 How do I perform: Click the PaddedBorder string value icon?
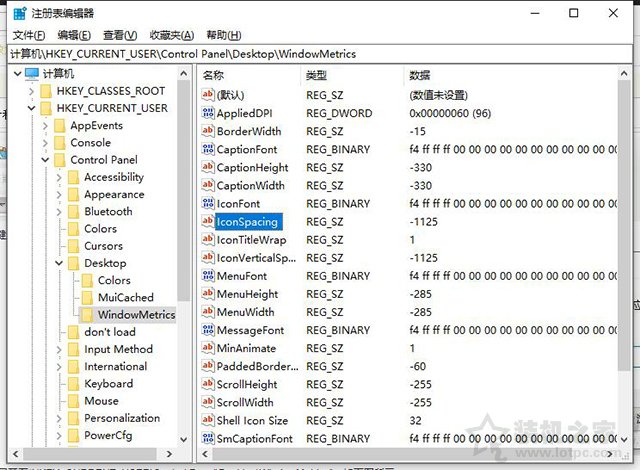tap(208, 366)
